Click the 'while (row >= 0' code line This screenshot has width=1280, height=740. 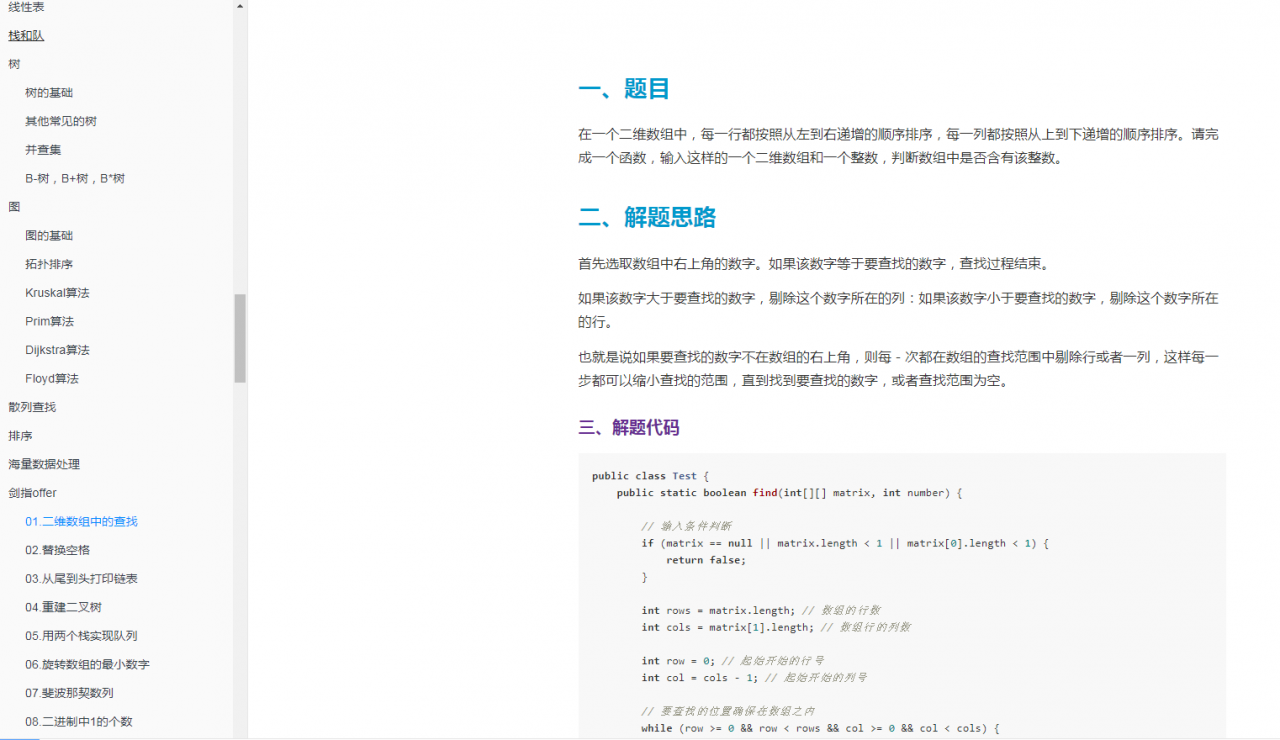point(821,728)
